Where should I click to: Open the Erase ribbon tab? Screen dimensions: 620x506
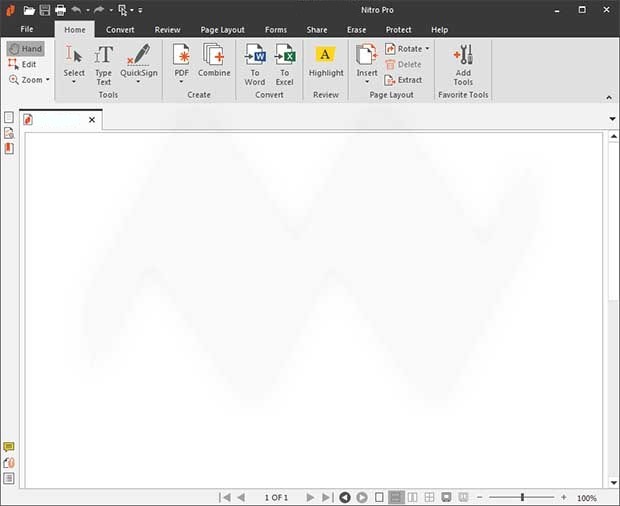(356, 30)
